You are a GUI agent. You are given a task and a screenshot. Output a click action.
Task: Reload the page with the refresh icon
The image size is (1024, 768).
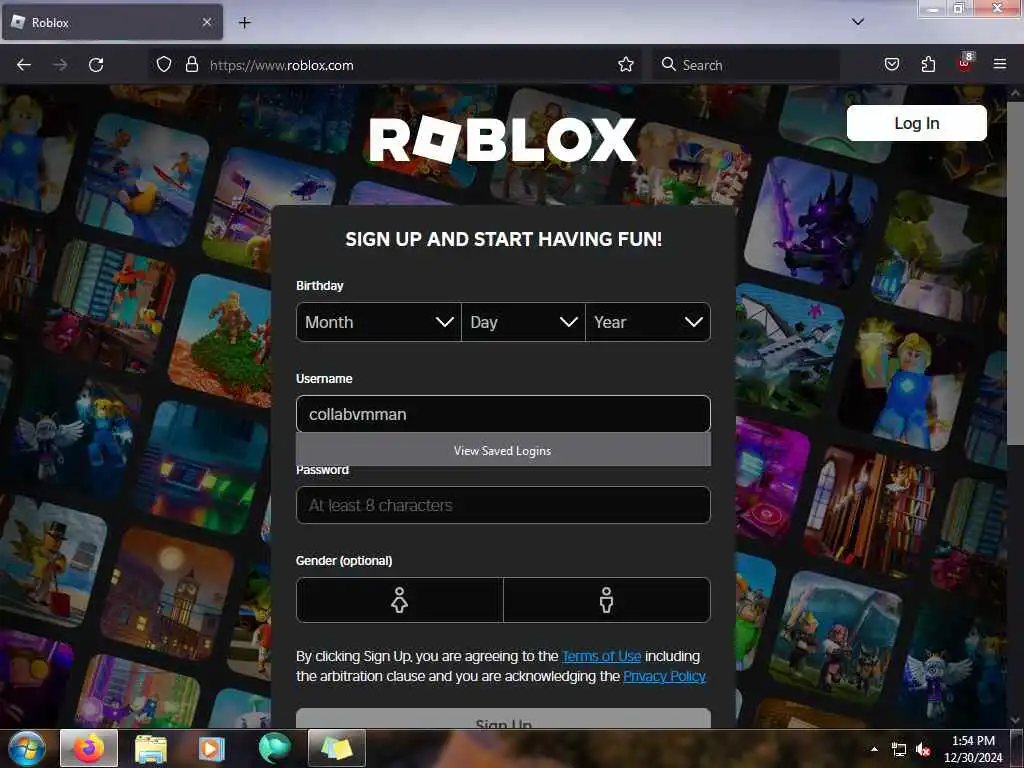point(96,65)
